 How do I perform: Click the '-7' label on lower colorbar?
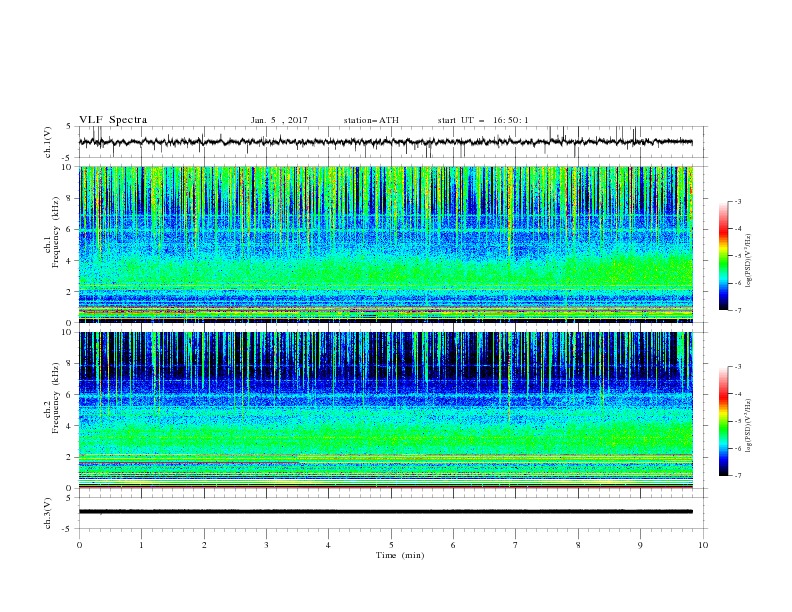click(x=737, y=476)
